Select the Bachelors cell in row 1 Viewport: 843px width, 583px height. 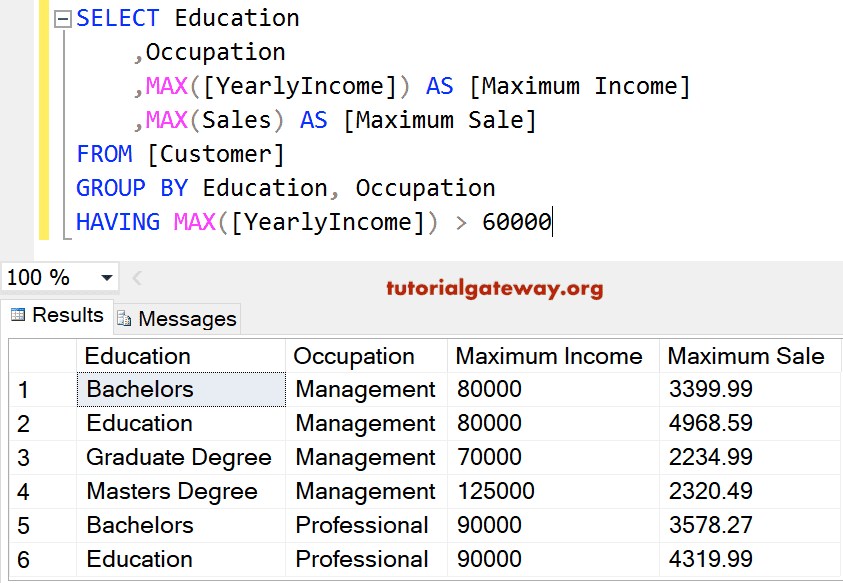140,389
